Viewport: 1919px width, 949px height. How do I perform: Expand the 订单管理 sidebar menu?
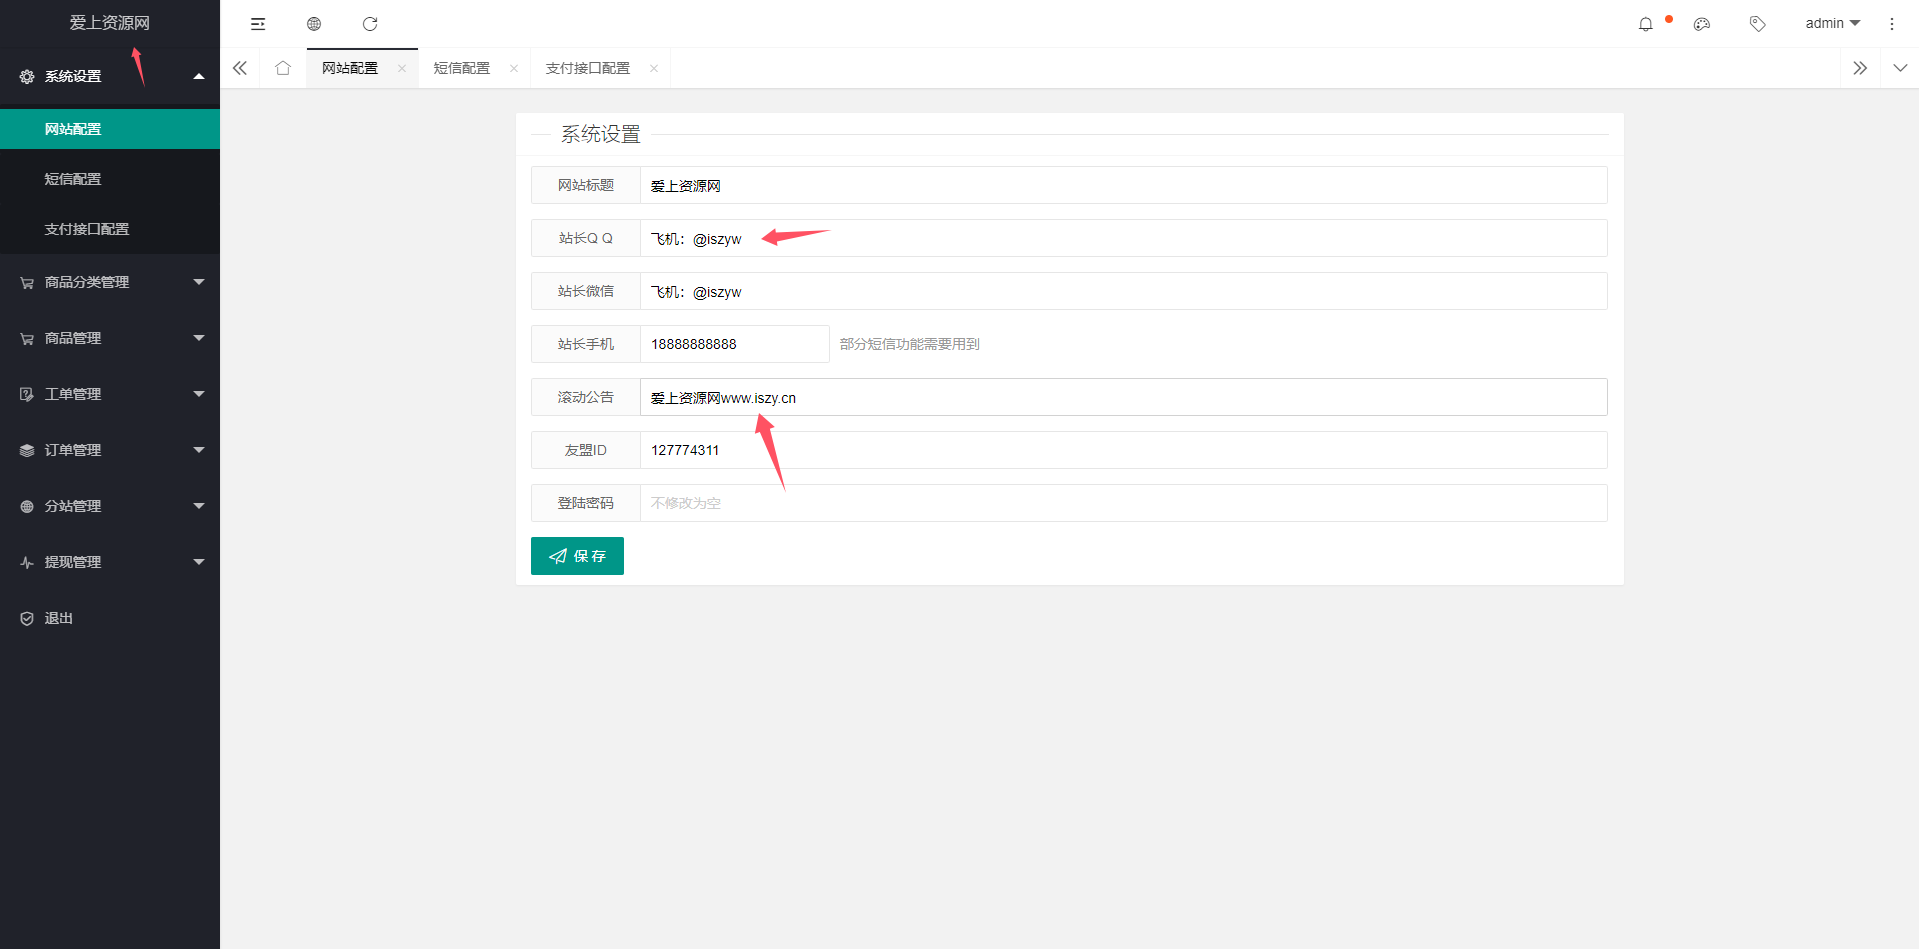(x=110, y=450)
